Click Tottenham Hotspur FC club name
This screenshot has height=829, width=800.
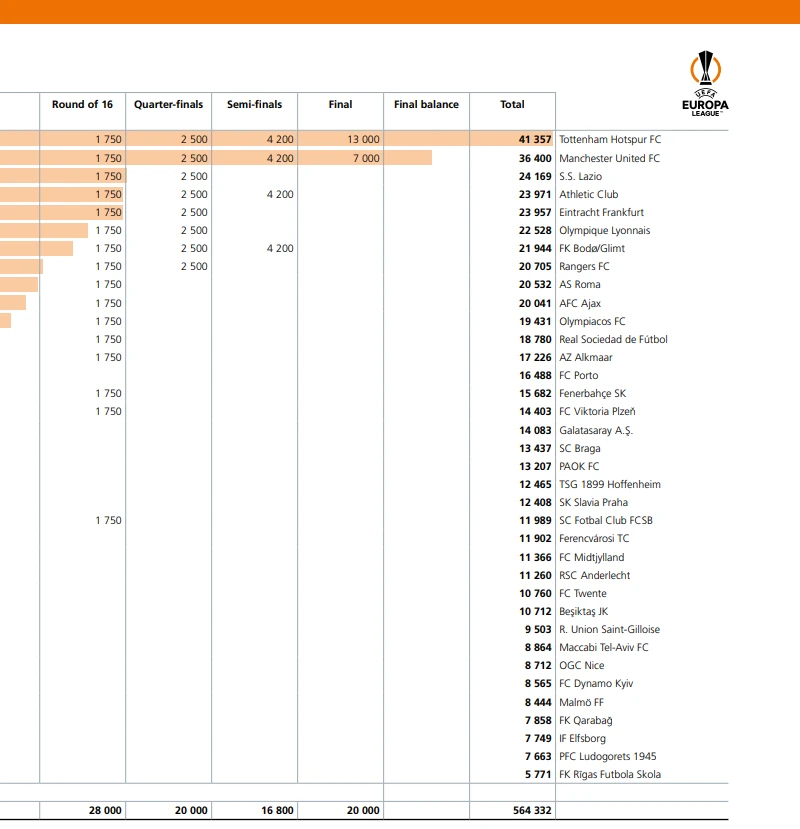[x=610, y=140]
